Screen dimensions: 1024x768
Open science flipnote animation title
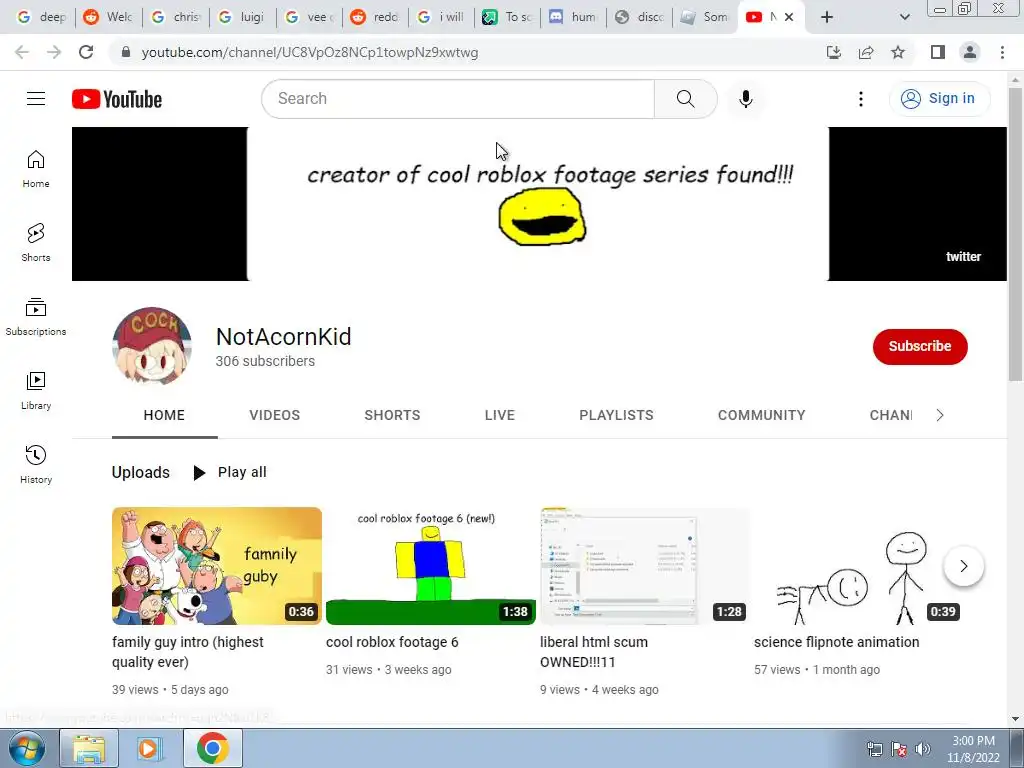[836, 642]
